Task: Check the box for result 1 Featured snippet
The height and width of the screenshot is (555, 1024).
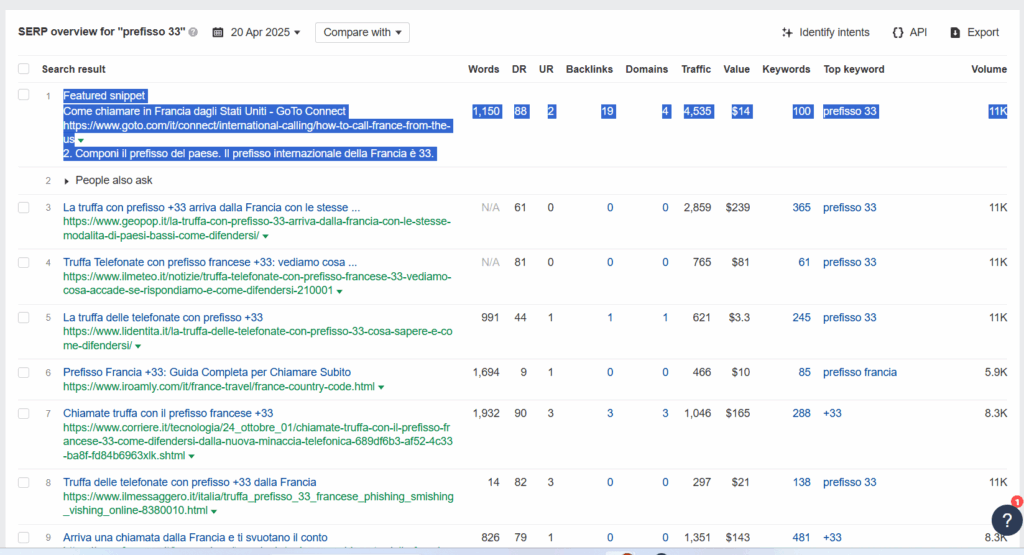Action: (x=24, y=95)
